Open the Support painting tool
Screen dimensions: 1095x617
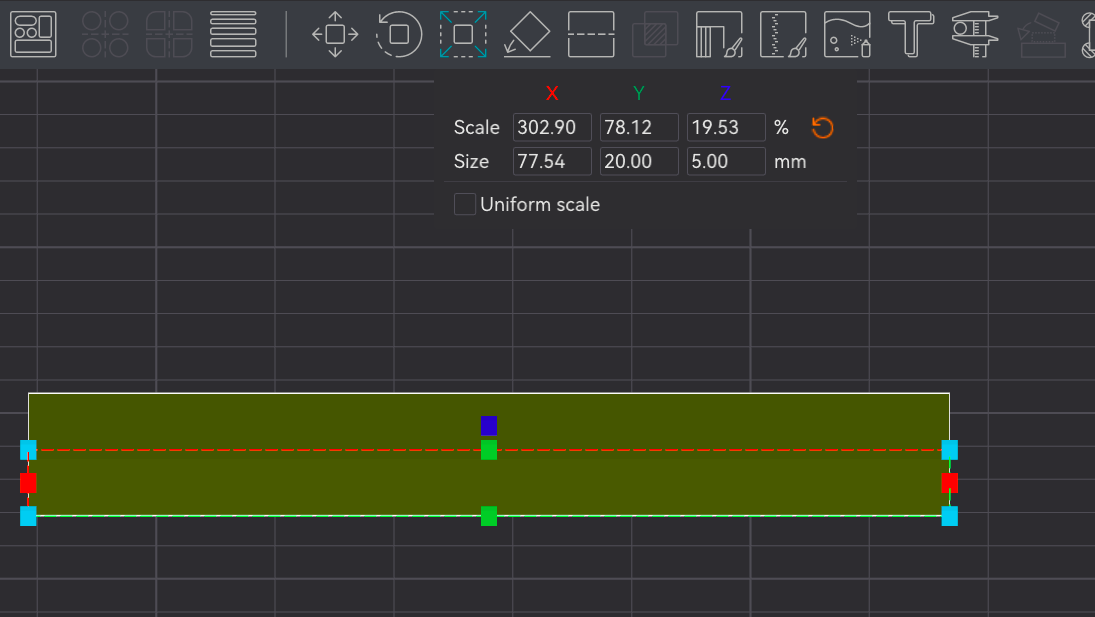(719, 34)
